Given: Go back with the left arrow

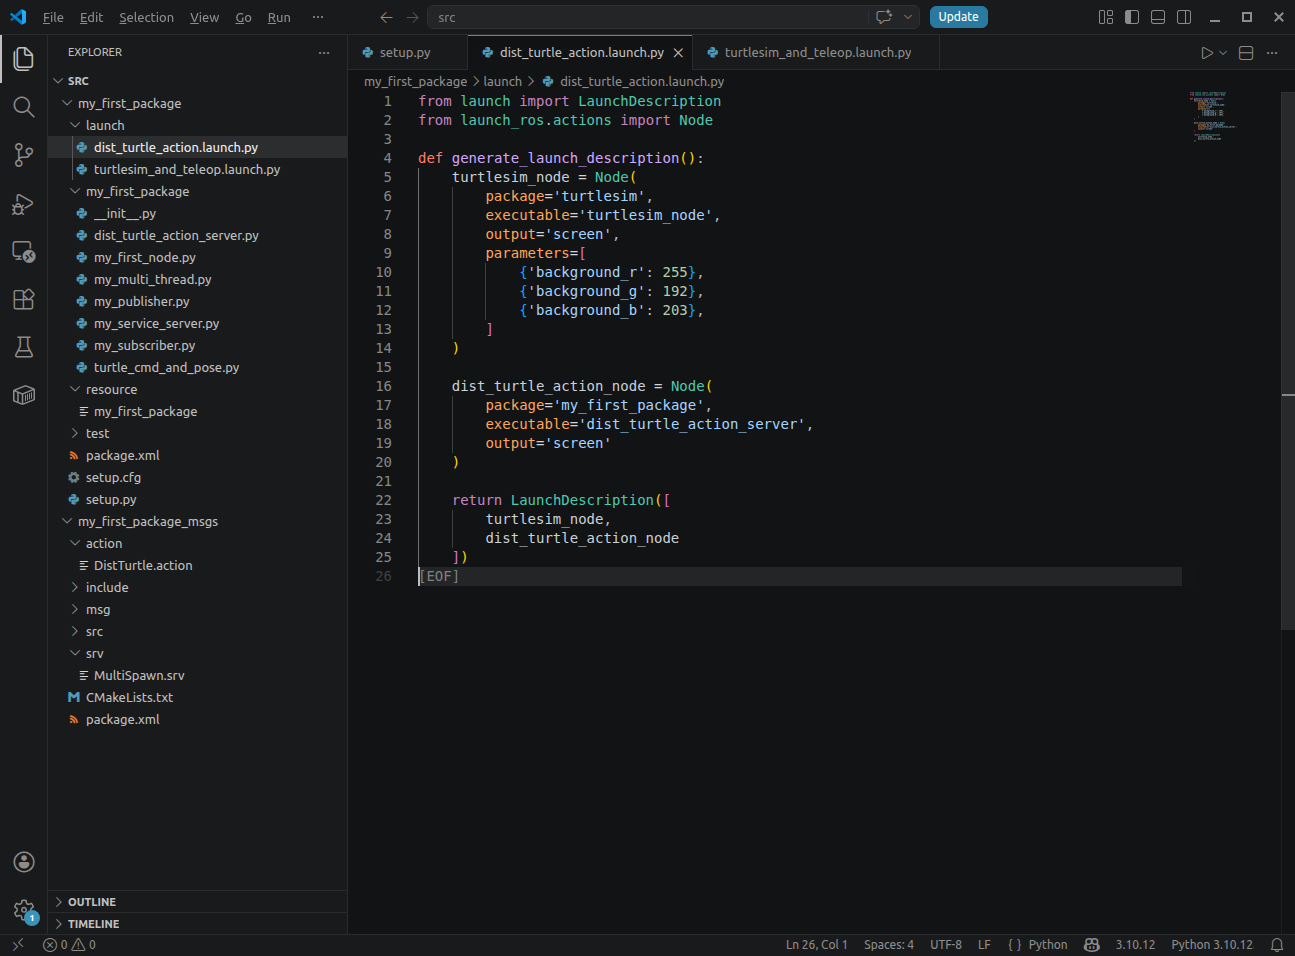Looking at the screenshot, I should pos(387,17).
